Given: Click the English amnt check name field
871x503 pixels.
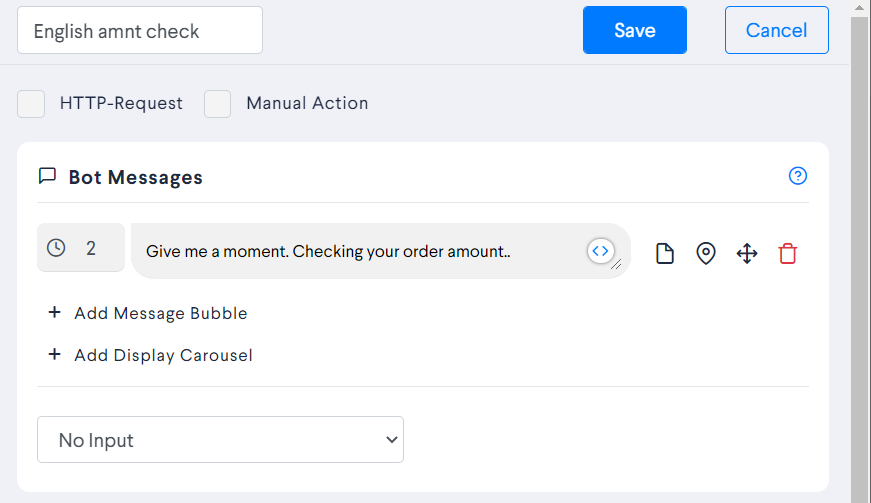Looking at the screenshot, I should (140, 30).
